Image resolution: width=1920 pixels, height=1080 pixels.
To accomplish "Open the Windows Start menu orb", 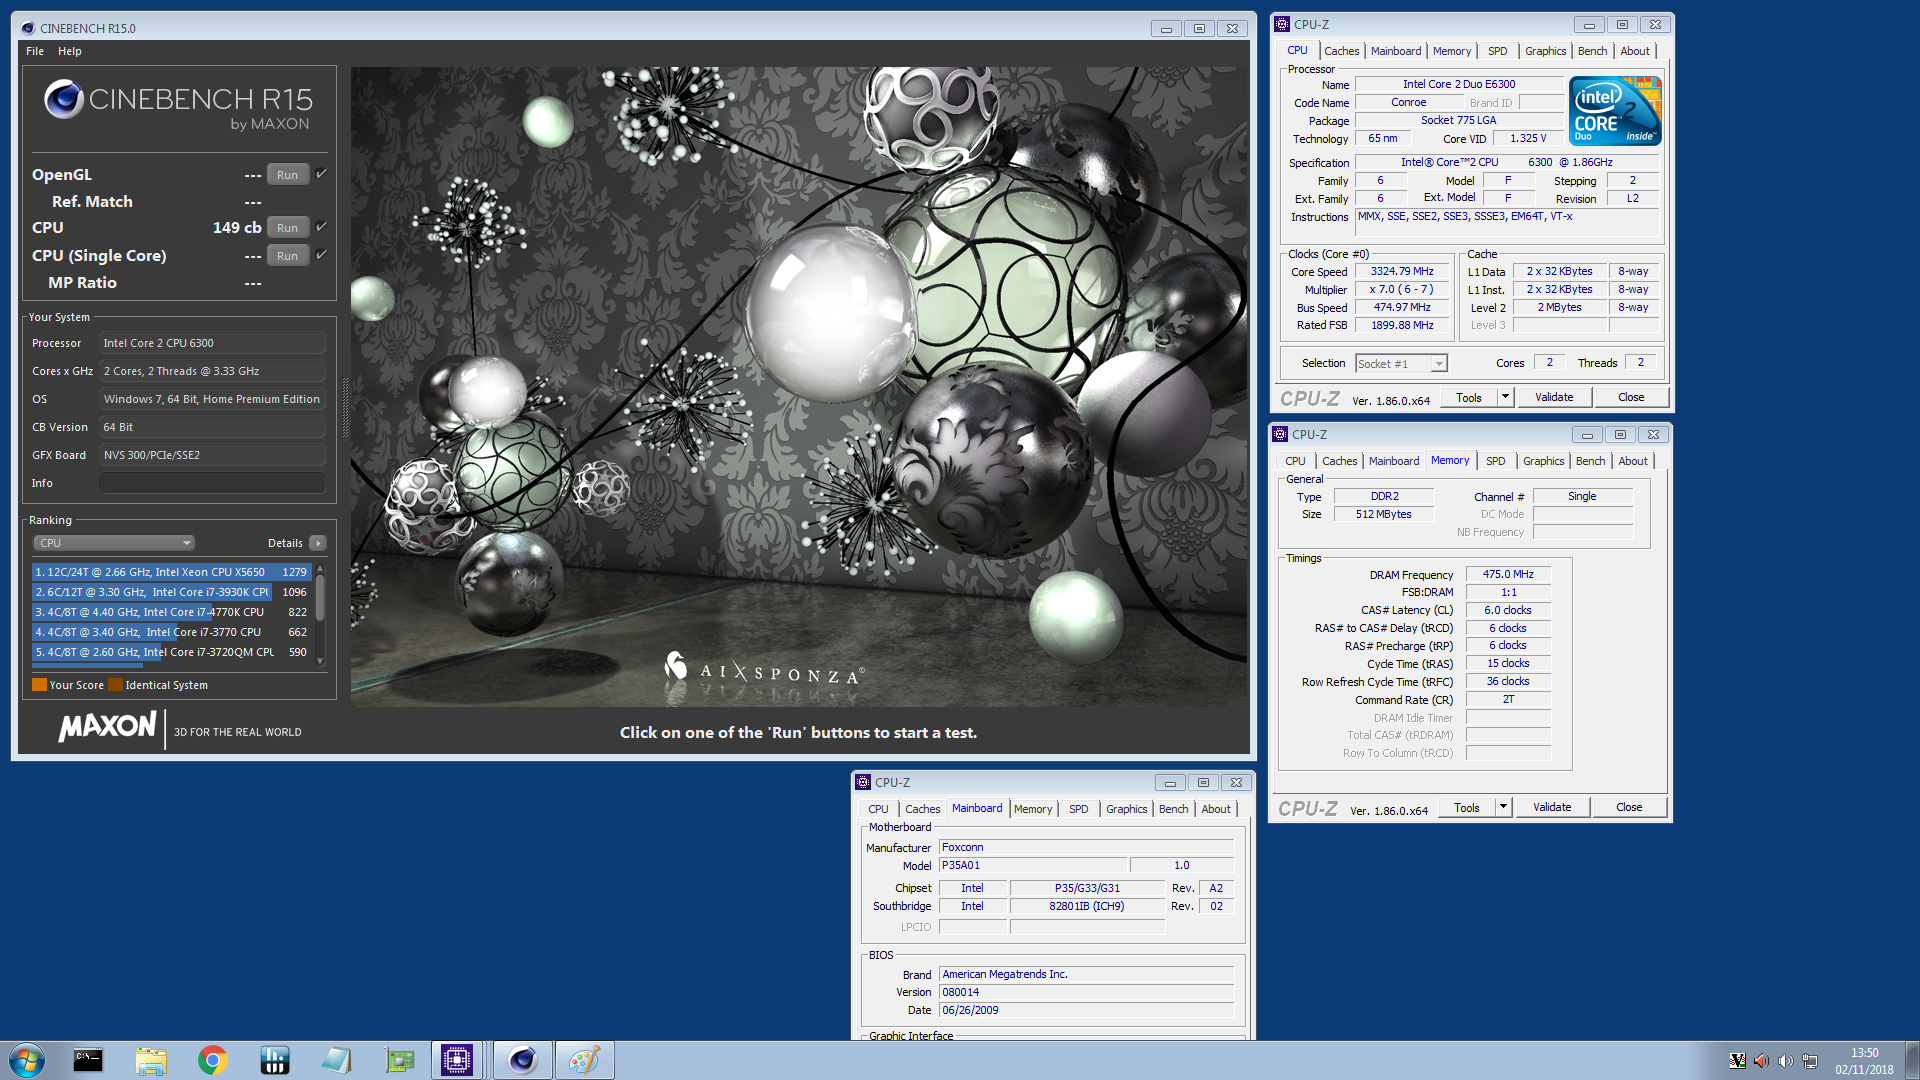I will 27,1060.
